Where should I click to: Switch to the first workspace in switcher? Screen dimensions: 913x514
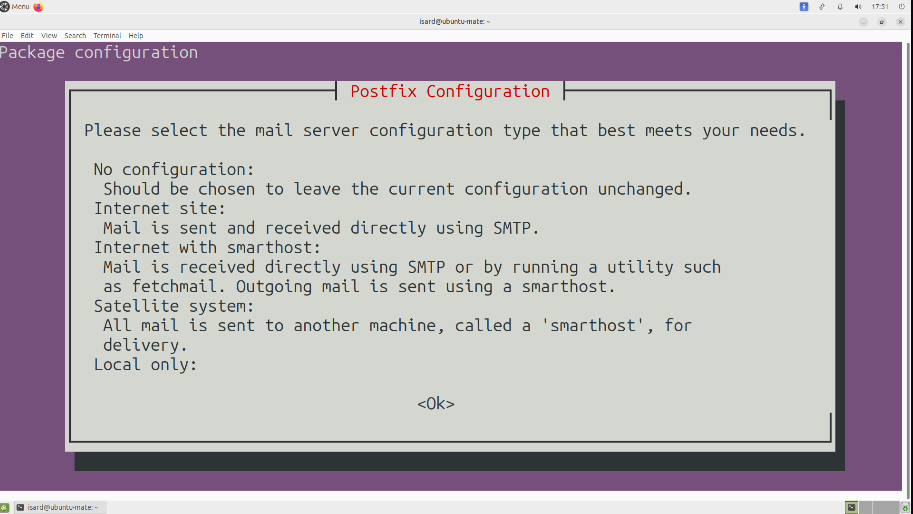click(x=851, y=508)
